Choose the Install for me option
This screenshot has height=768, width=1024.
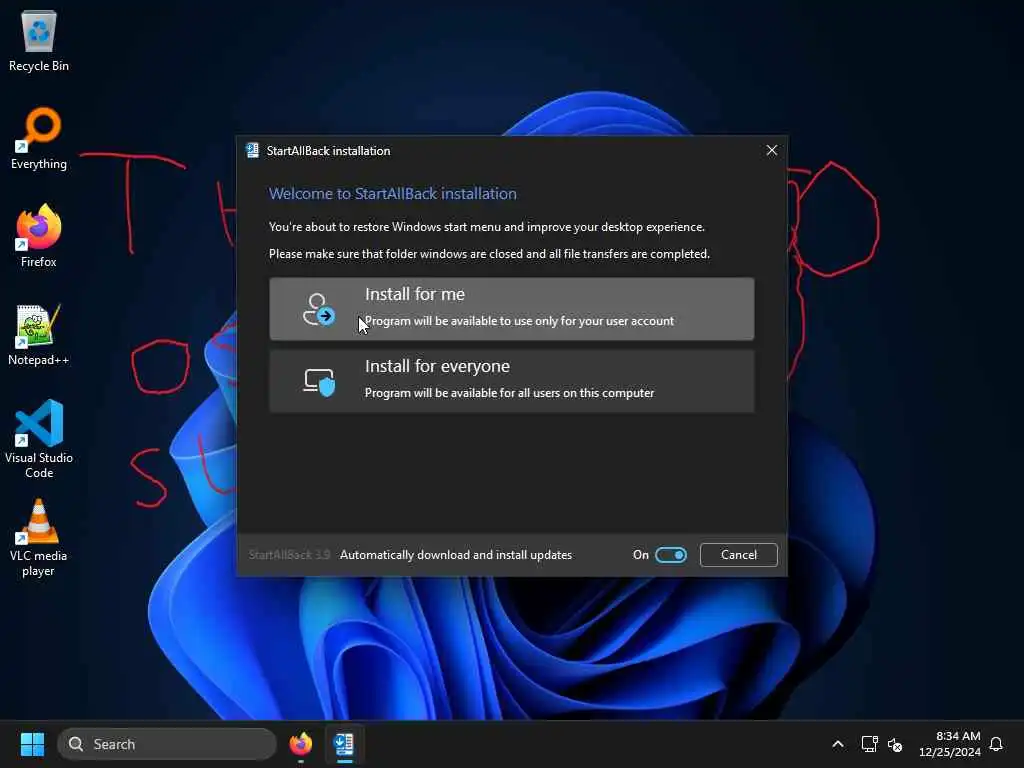click(511, 309)
